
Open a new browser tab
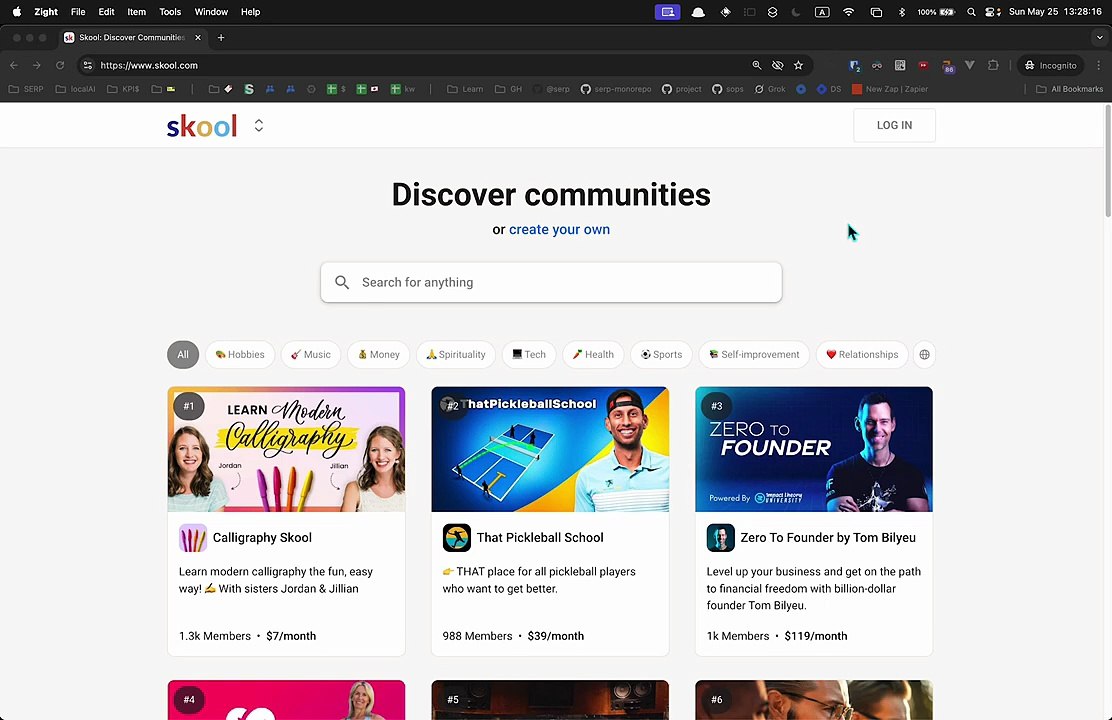(x=221, y=38)
